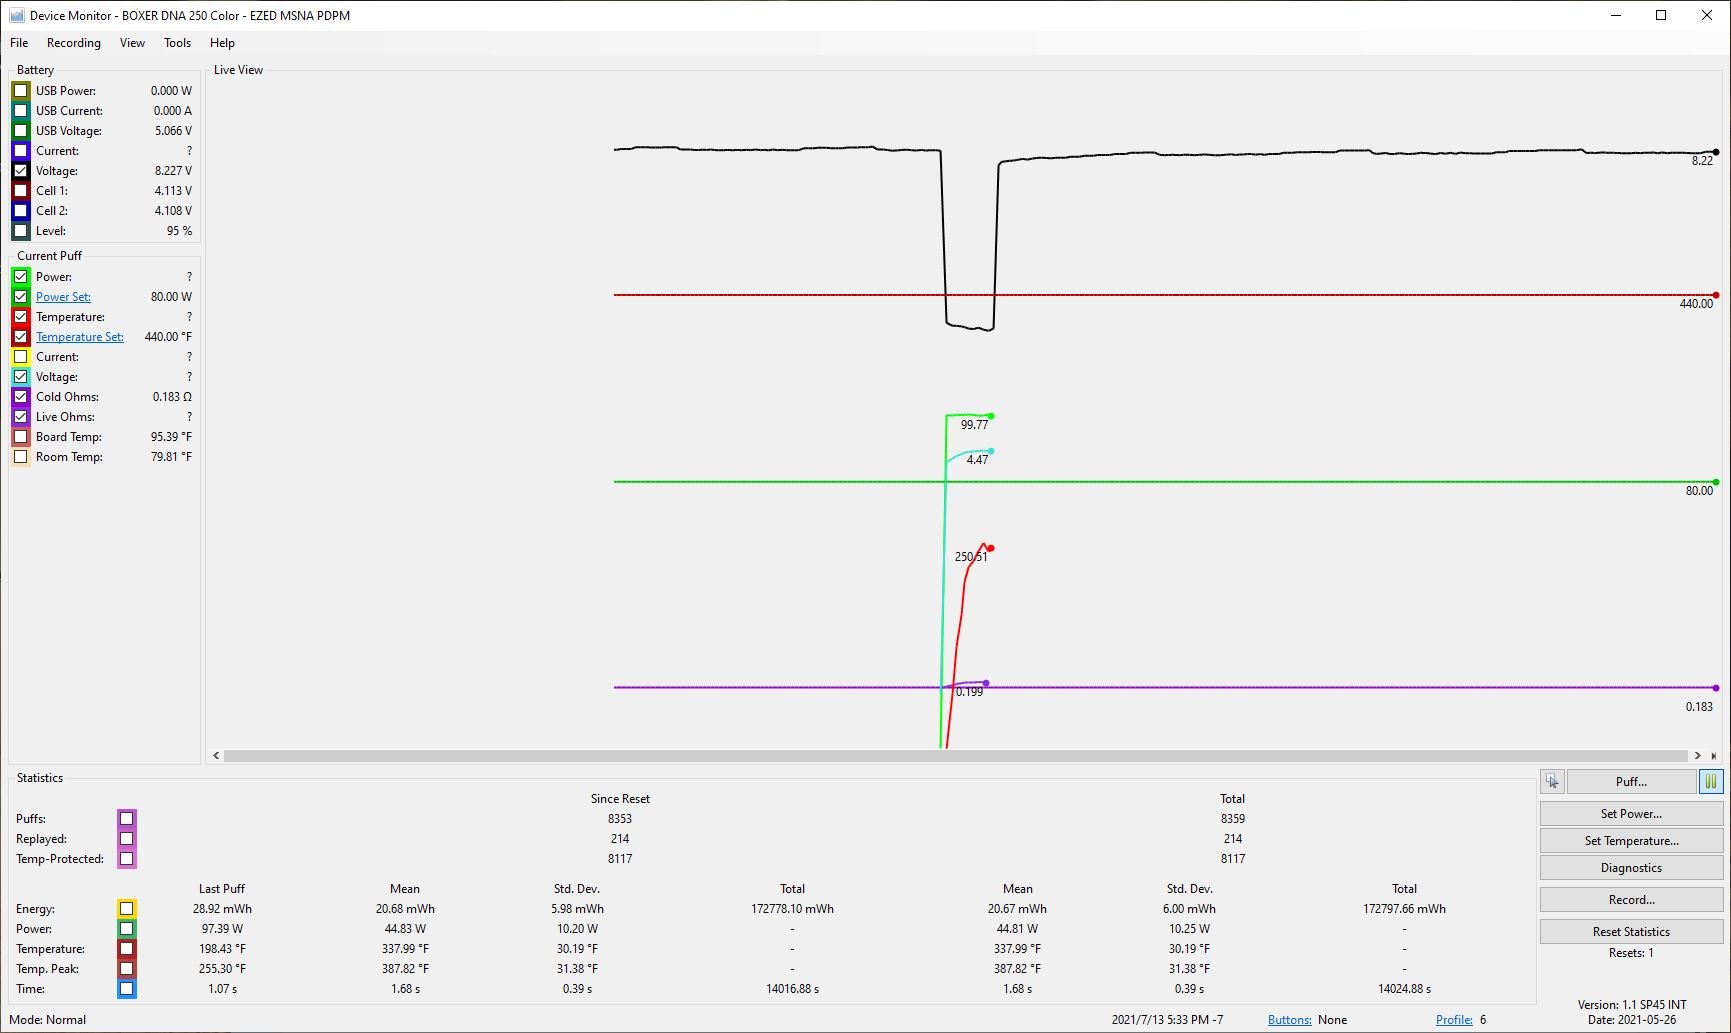Enable the Puffs statistics checkbox
Viewport: 1731px width, 1033px height.
126,819
